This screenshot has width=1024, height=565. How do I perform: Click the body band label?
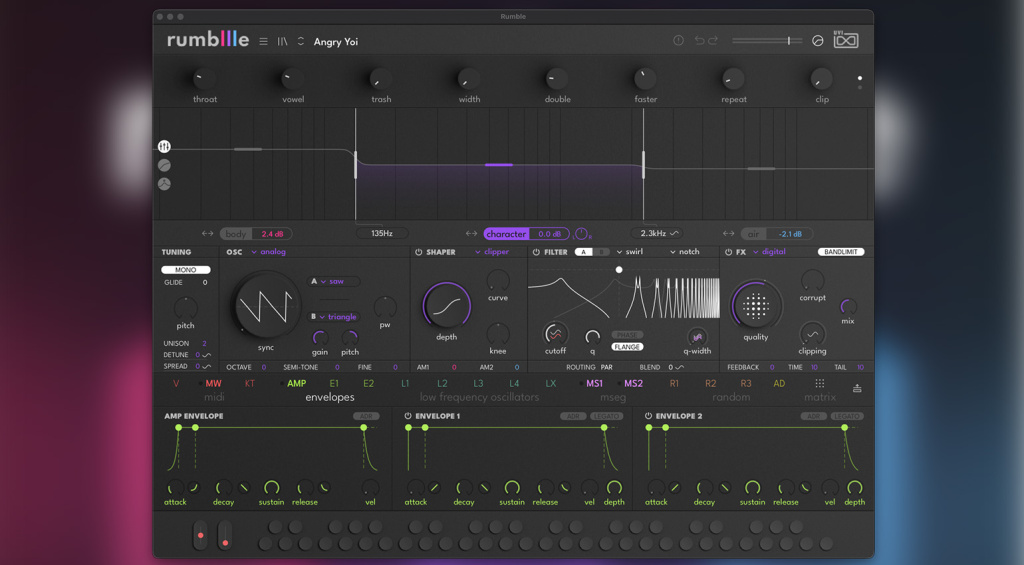pos(236,234)
